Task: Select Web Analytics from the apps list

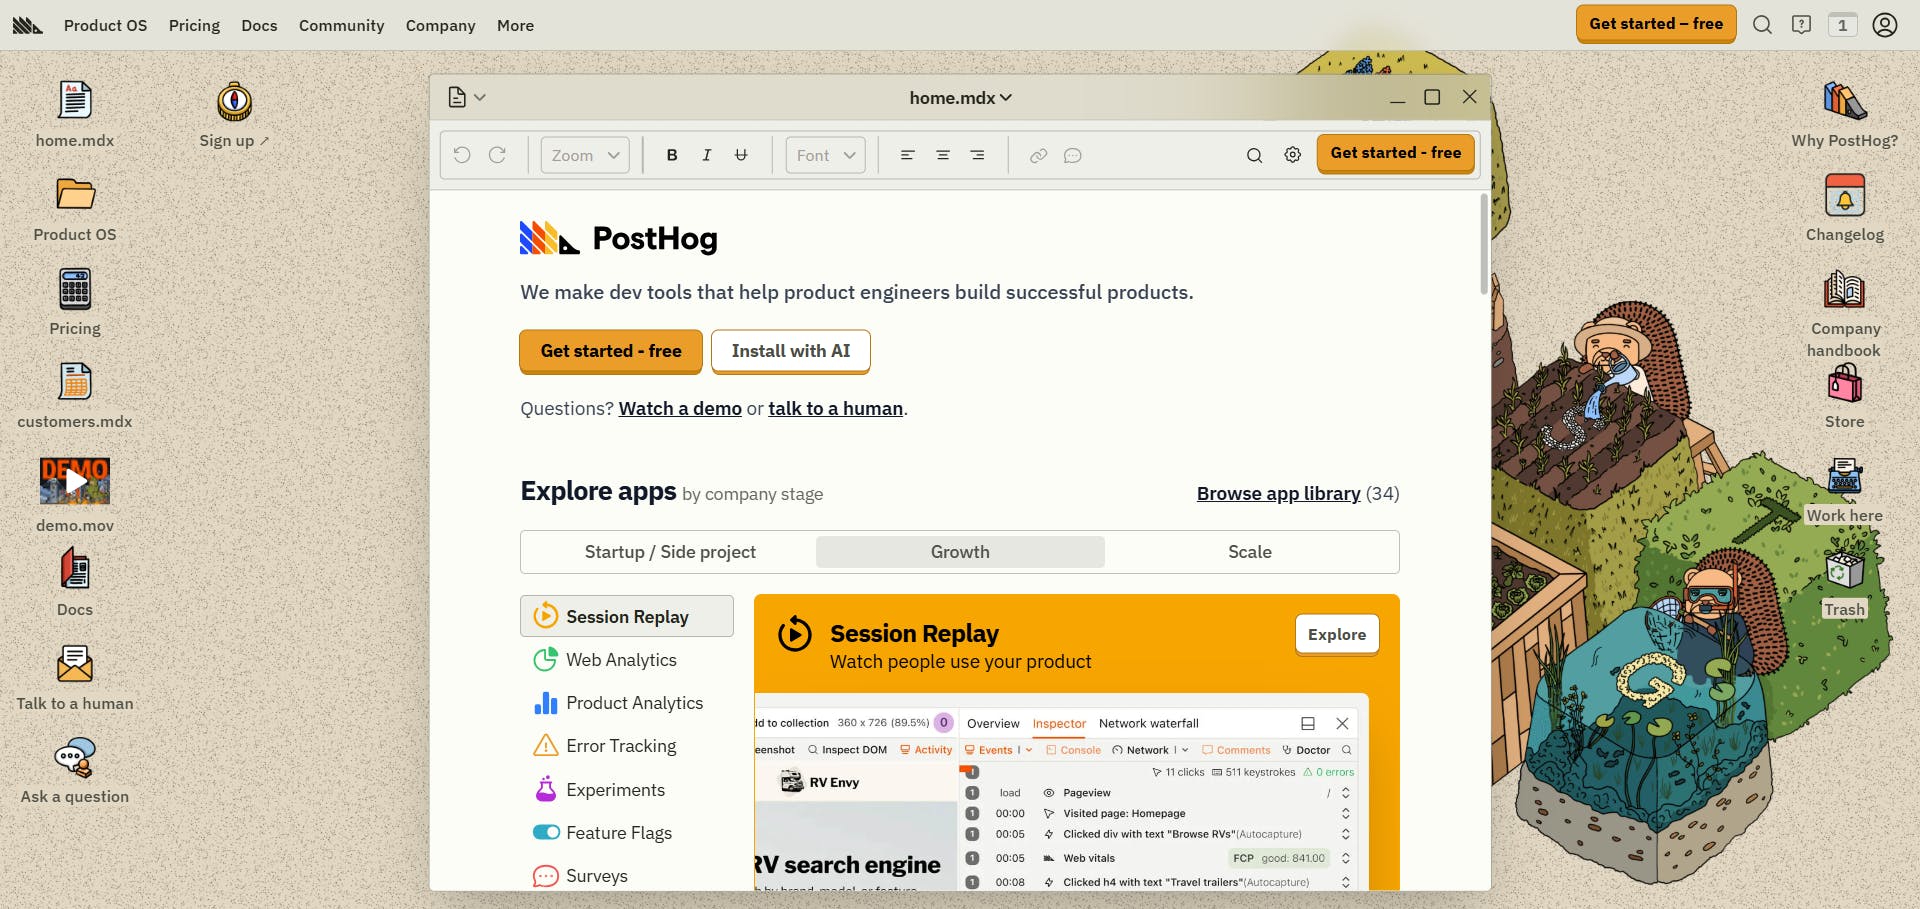Action: (x=621, y=660)
